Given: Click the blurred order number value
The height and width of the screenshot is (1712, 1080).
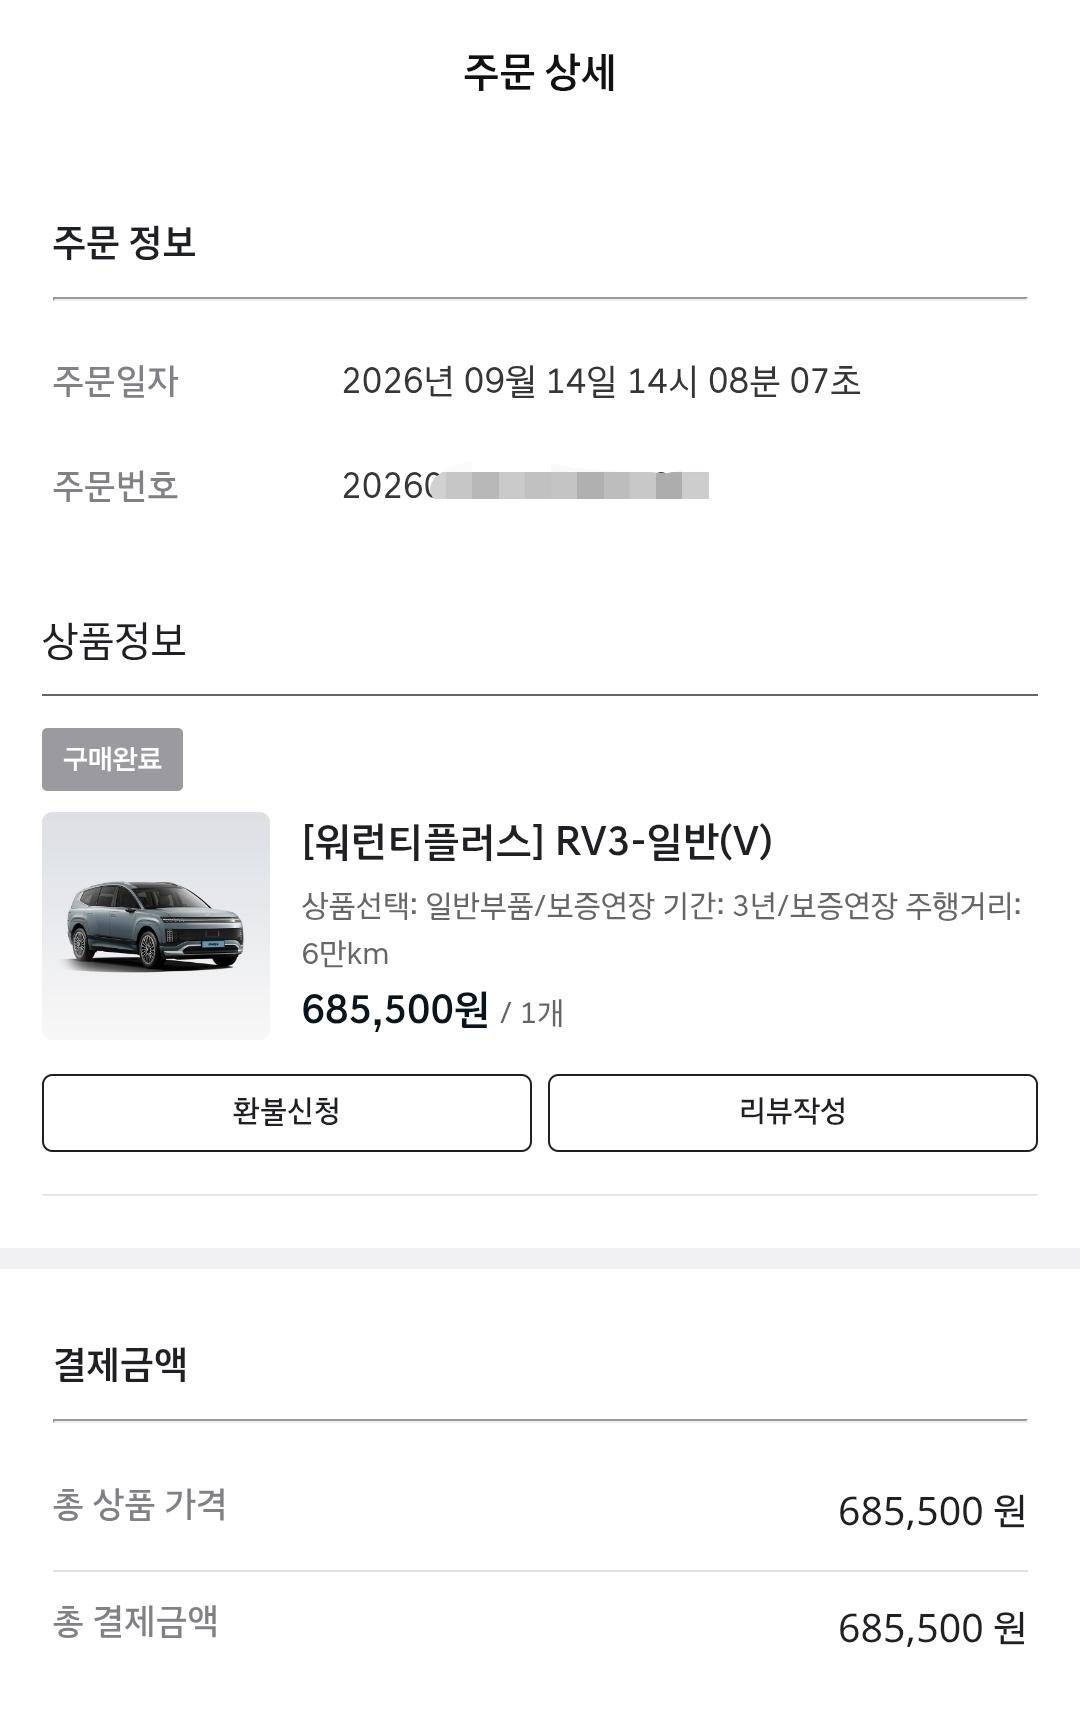Looking at the screenshot, I should point(525,486).
